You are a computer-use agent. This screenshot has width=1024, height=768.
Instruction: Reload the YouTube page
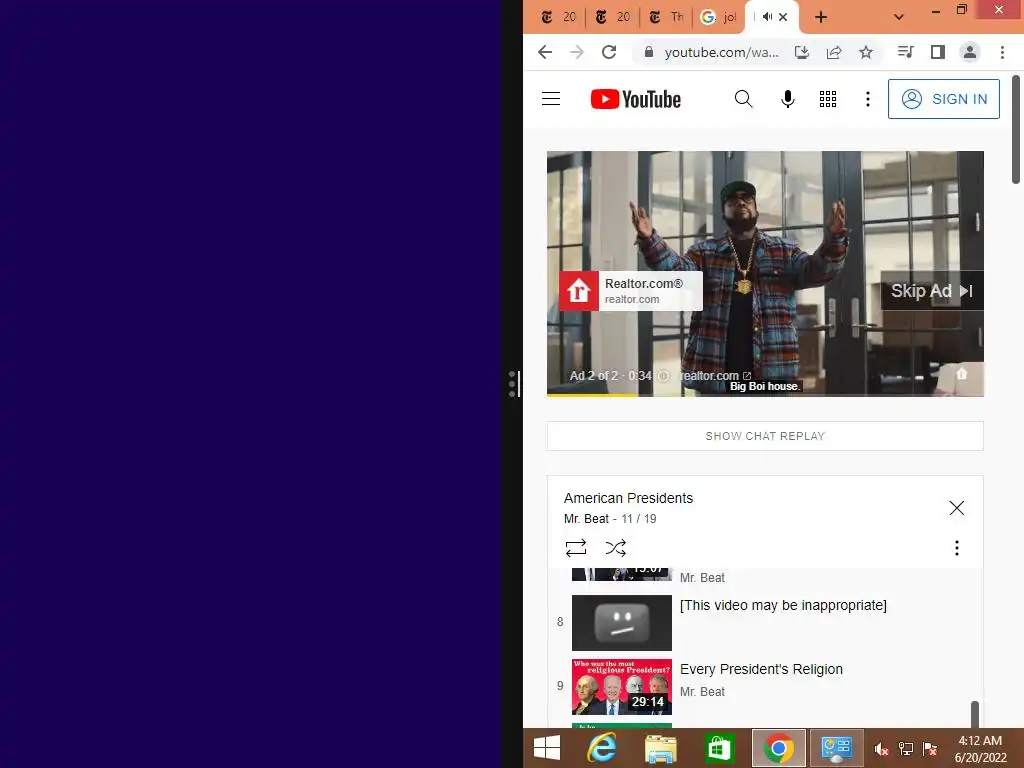pyautogui.click(x=609, y=52)
